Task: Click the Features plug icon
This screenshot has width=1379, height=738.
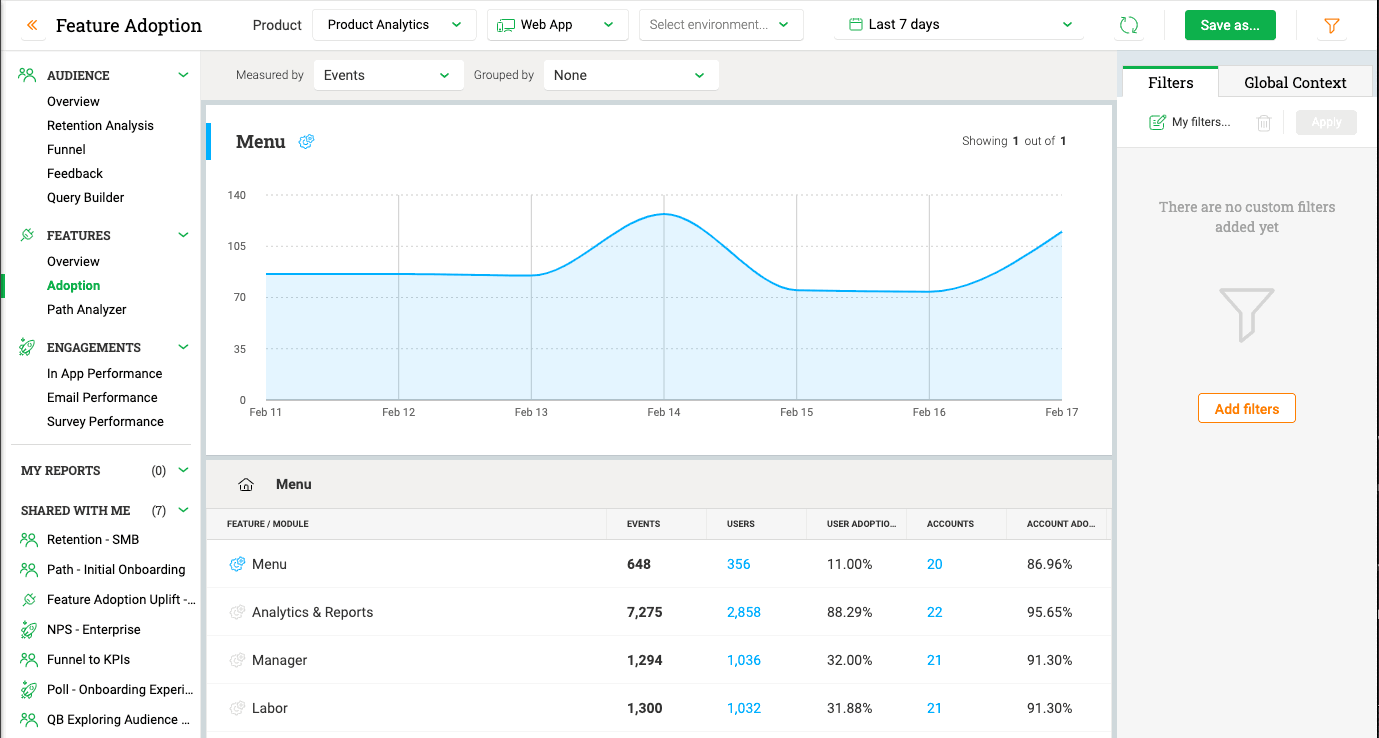Action: tap(27, 235)
